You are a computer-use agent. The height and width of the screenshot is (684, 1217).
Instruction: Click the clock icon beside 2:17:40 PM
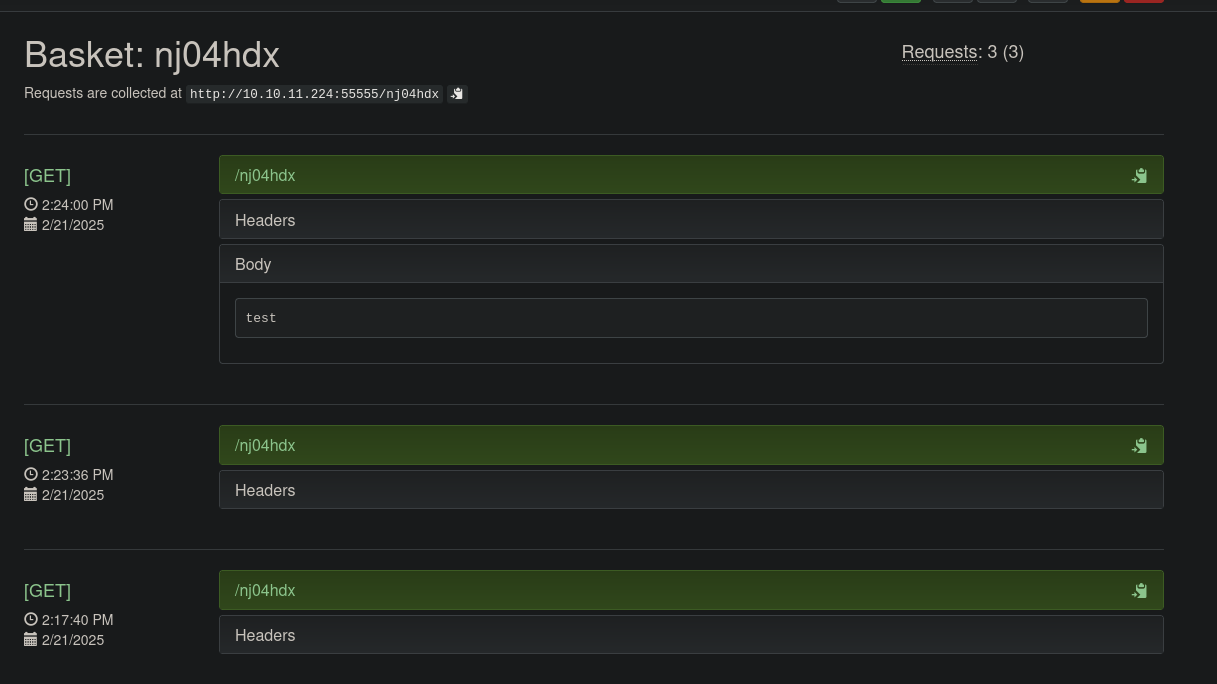pos(31,619)
